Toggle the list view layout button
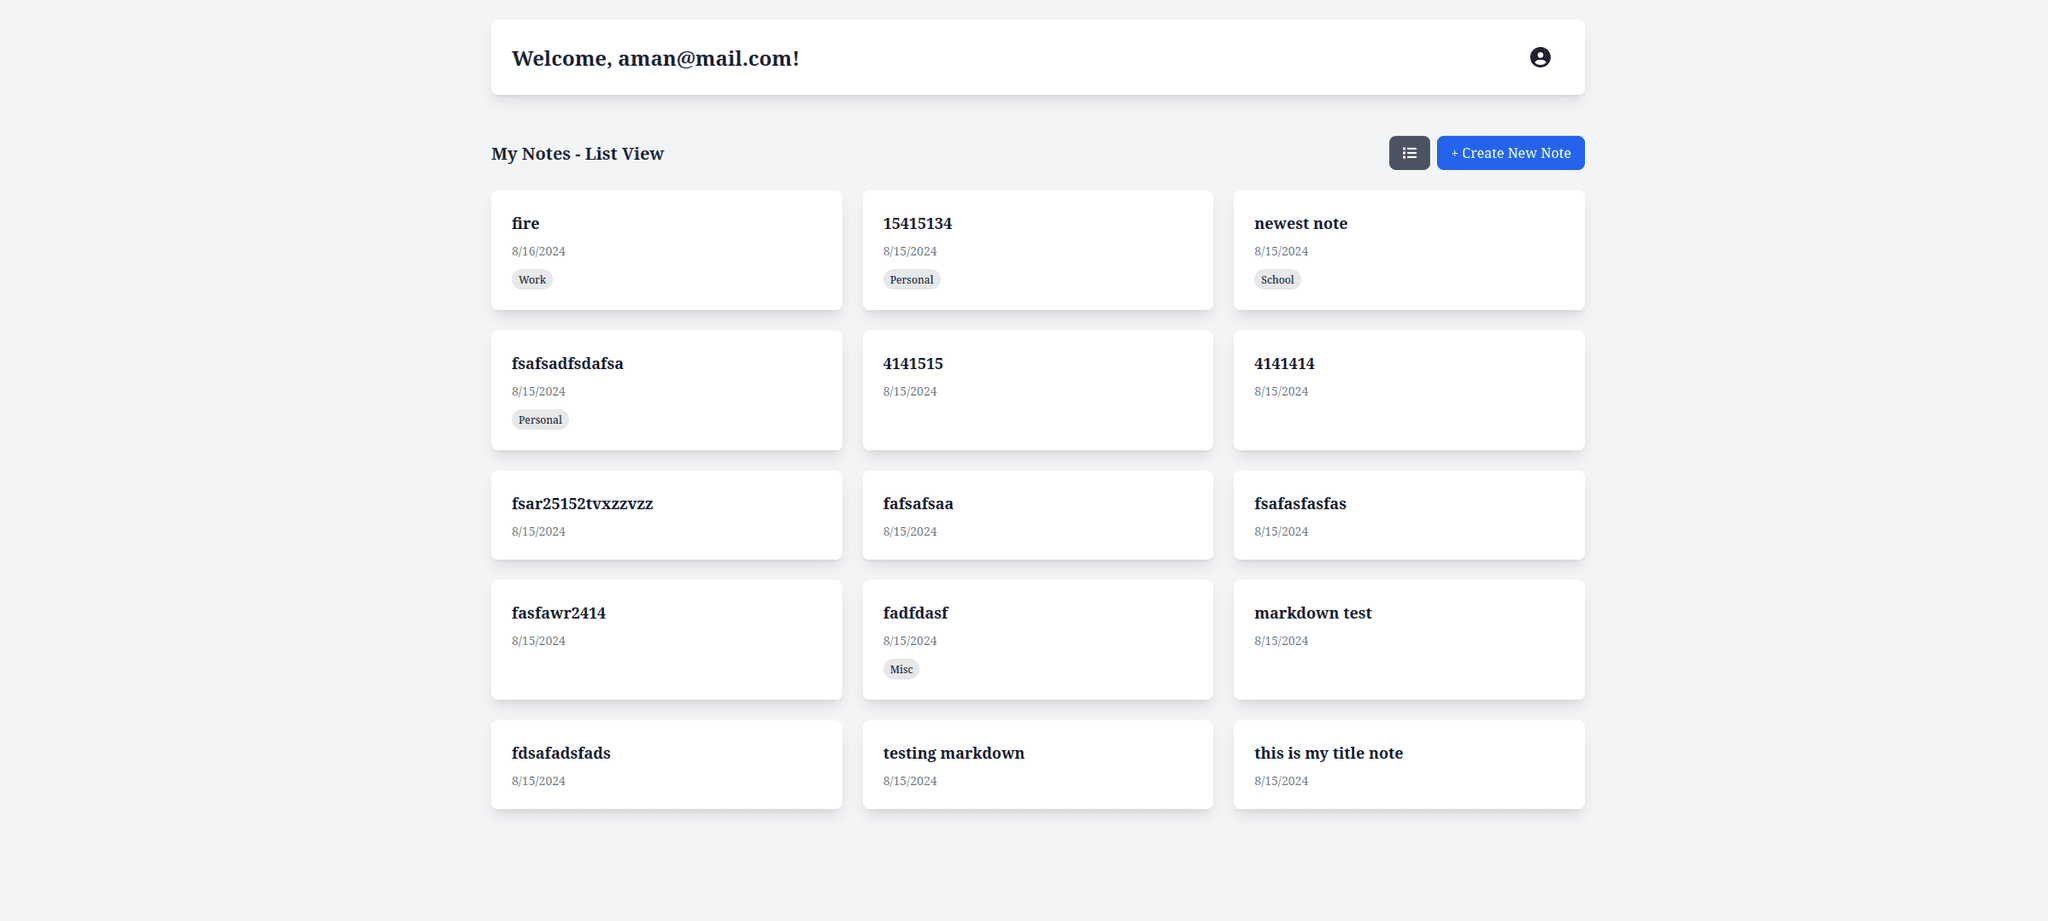The width and height of the screenshot is (2048, 921). 1409,153
